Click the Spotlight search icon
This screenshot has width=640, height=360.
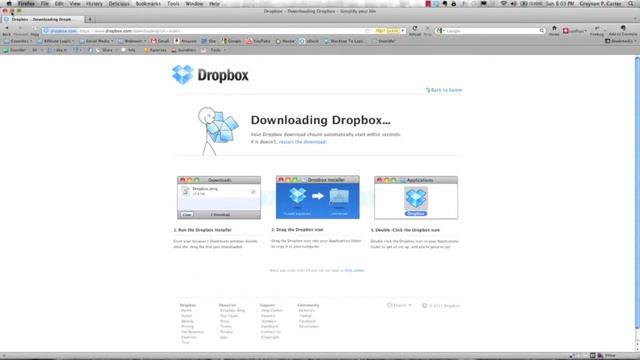(x=631, y=4)
